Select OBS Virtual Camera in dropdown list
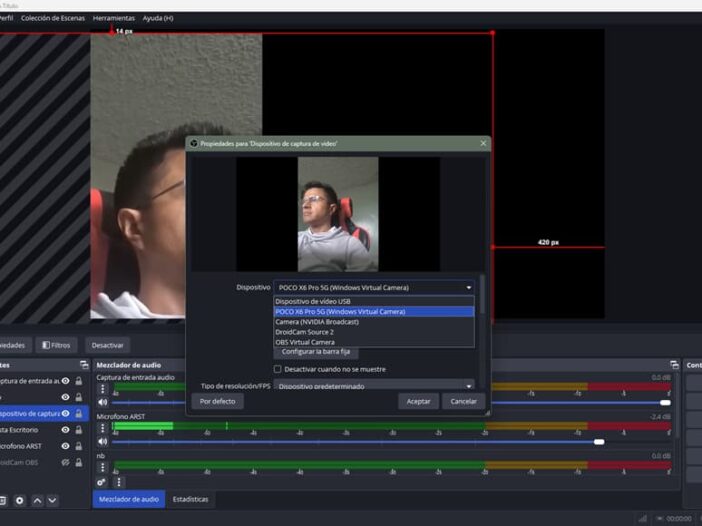Screen dimensions: 702x526 pyautogui.click(x=307, y=342)
